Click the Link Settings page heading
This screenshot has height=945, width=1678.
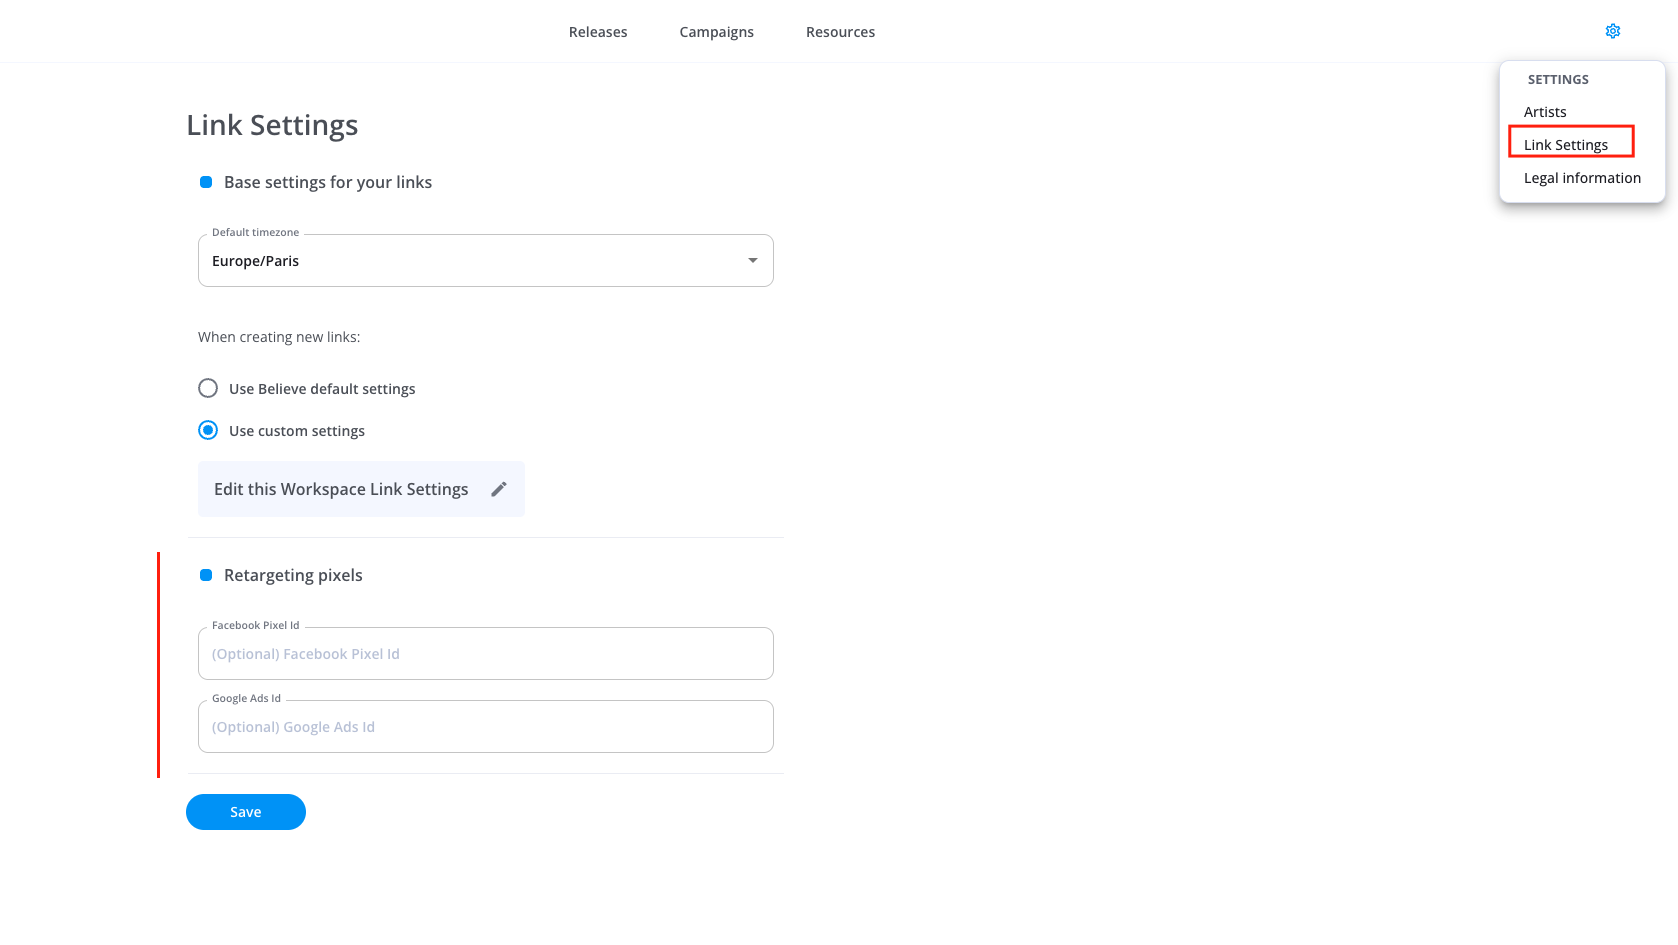[272, 125]
